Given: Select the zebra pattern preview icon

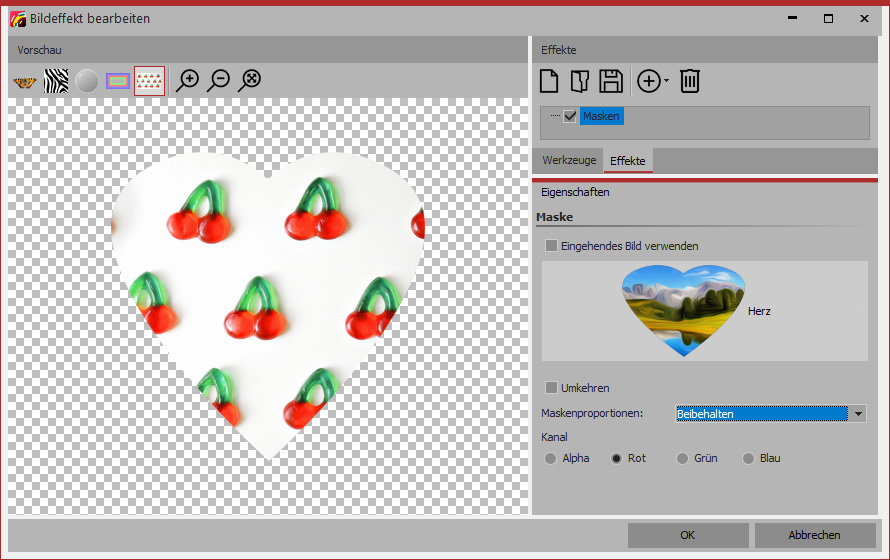Looking at the screenshot, I should tap(56, 81).
